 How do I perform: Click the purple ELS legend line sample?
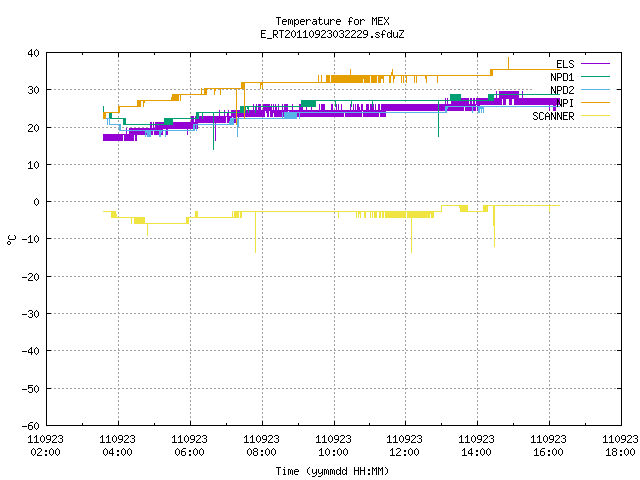coord(595,64)
